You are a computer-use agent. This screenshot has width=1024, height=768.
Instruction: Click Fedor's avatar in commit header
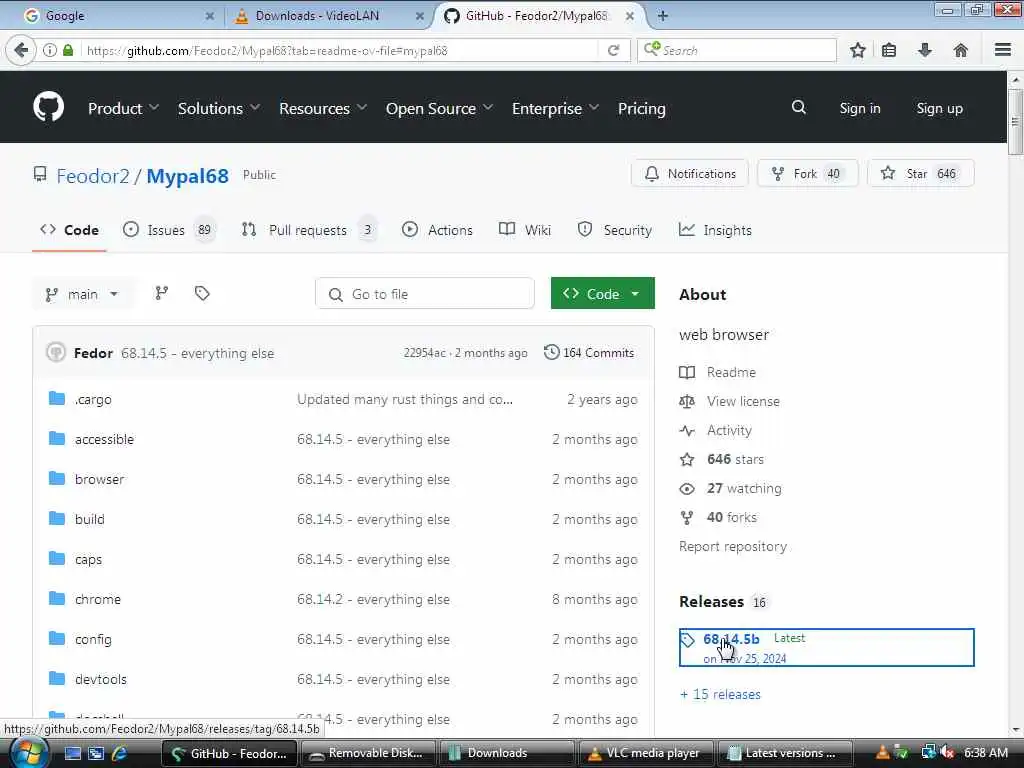click(x=56, y=353)
